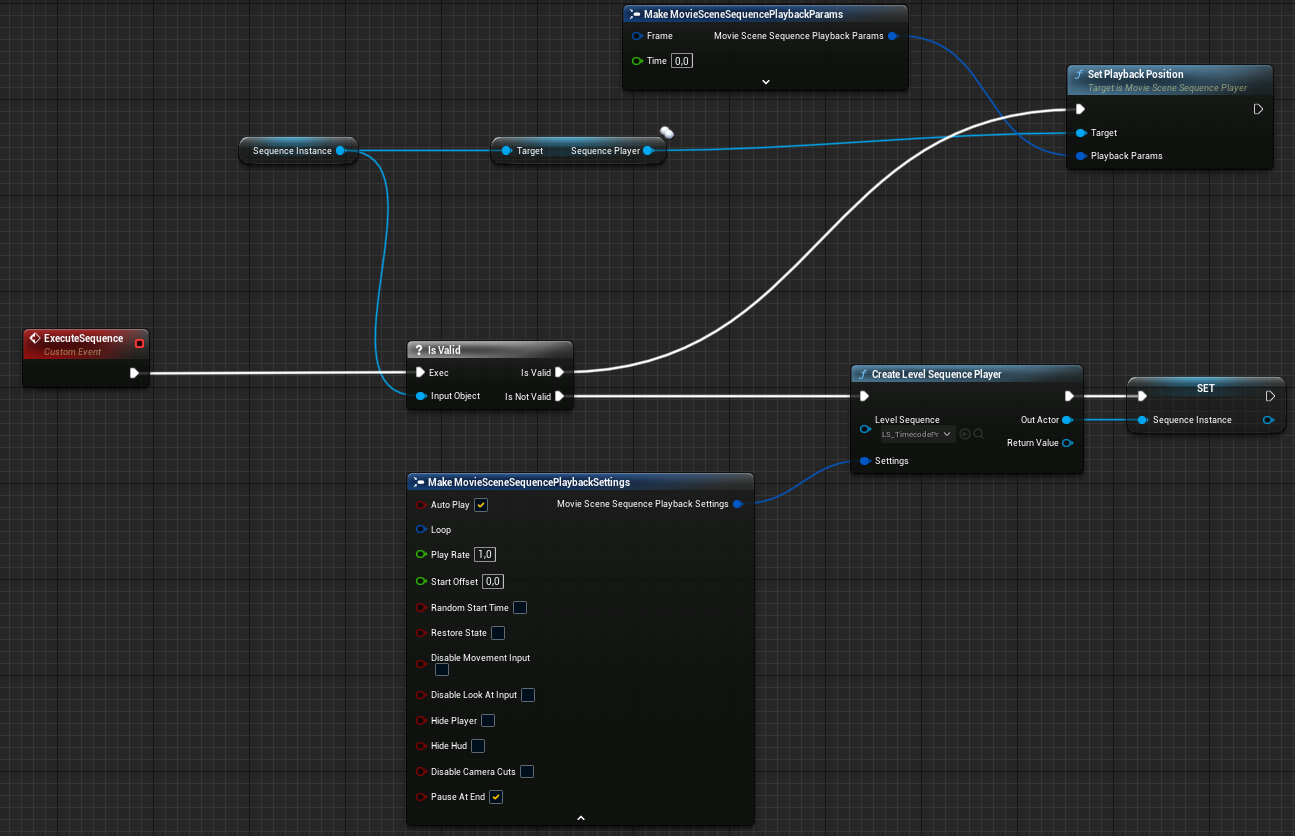Click the Play Rate value field

485,555
